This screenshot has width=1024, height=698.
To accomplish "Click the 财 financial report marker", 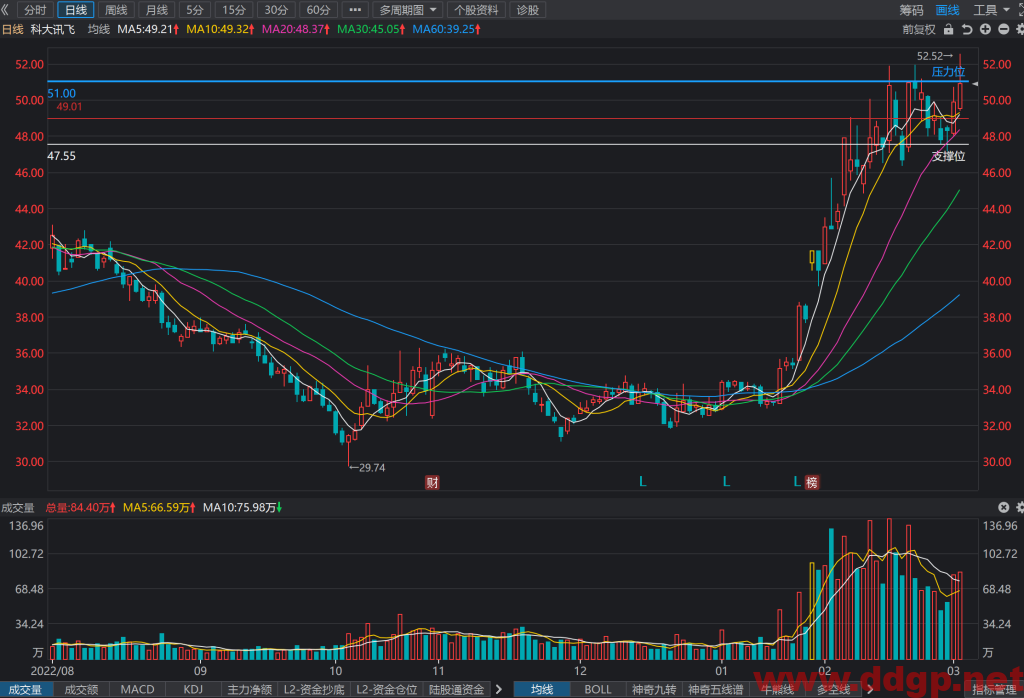I will [x=432, y=483].
